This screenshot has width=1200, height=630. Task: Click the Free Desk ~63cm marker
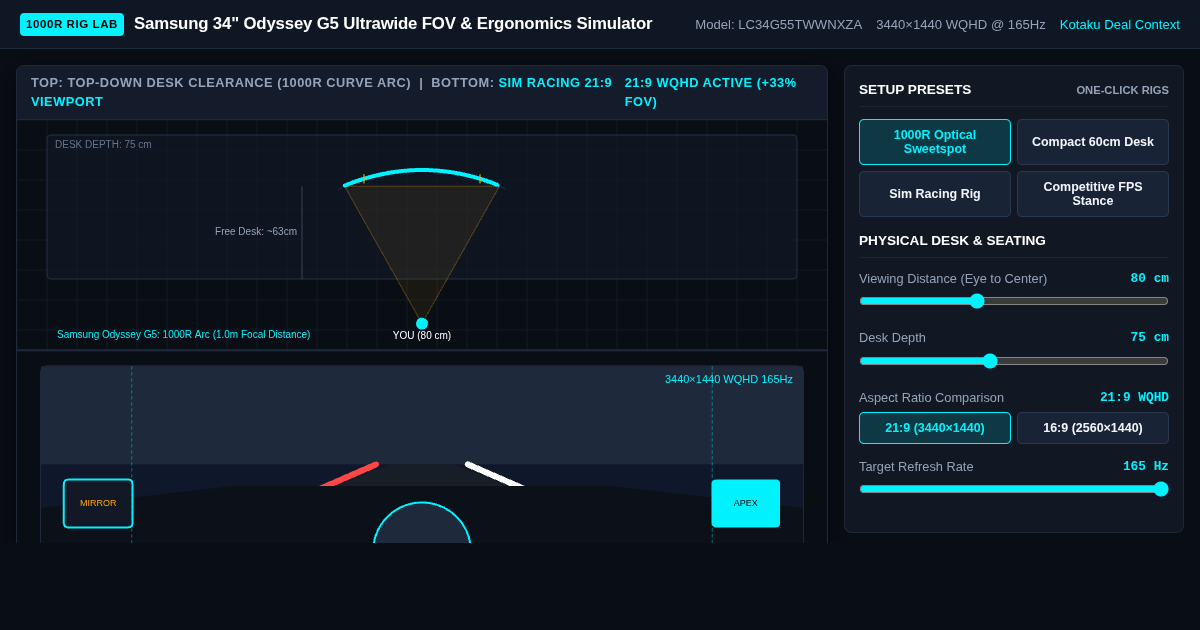(256, 232)
